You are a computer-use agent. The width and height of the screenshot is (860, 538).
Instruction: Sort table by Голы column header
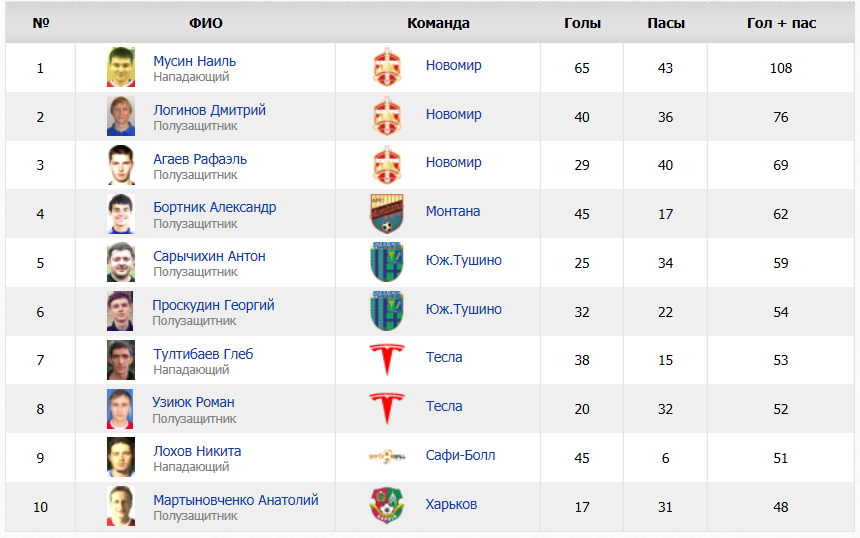click(582, 23)
